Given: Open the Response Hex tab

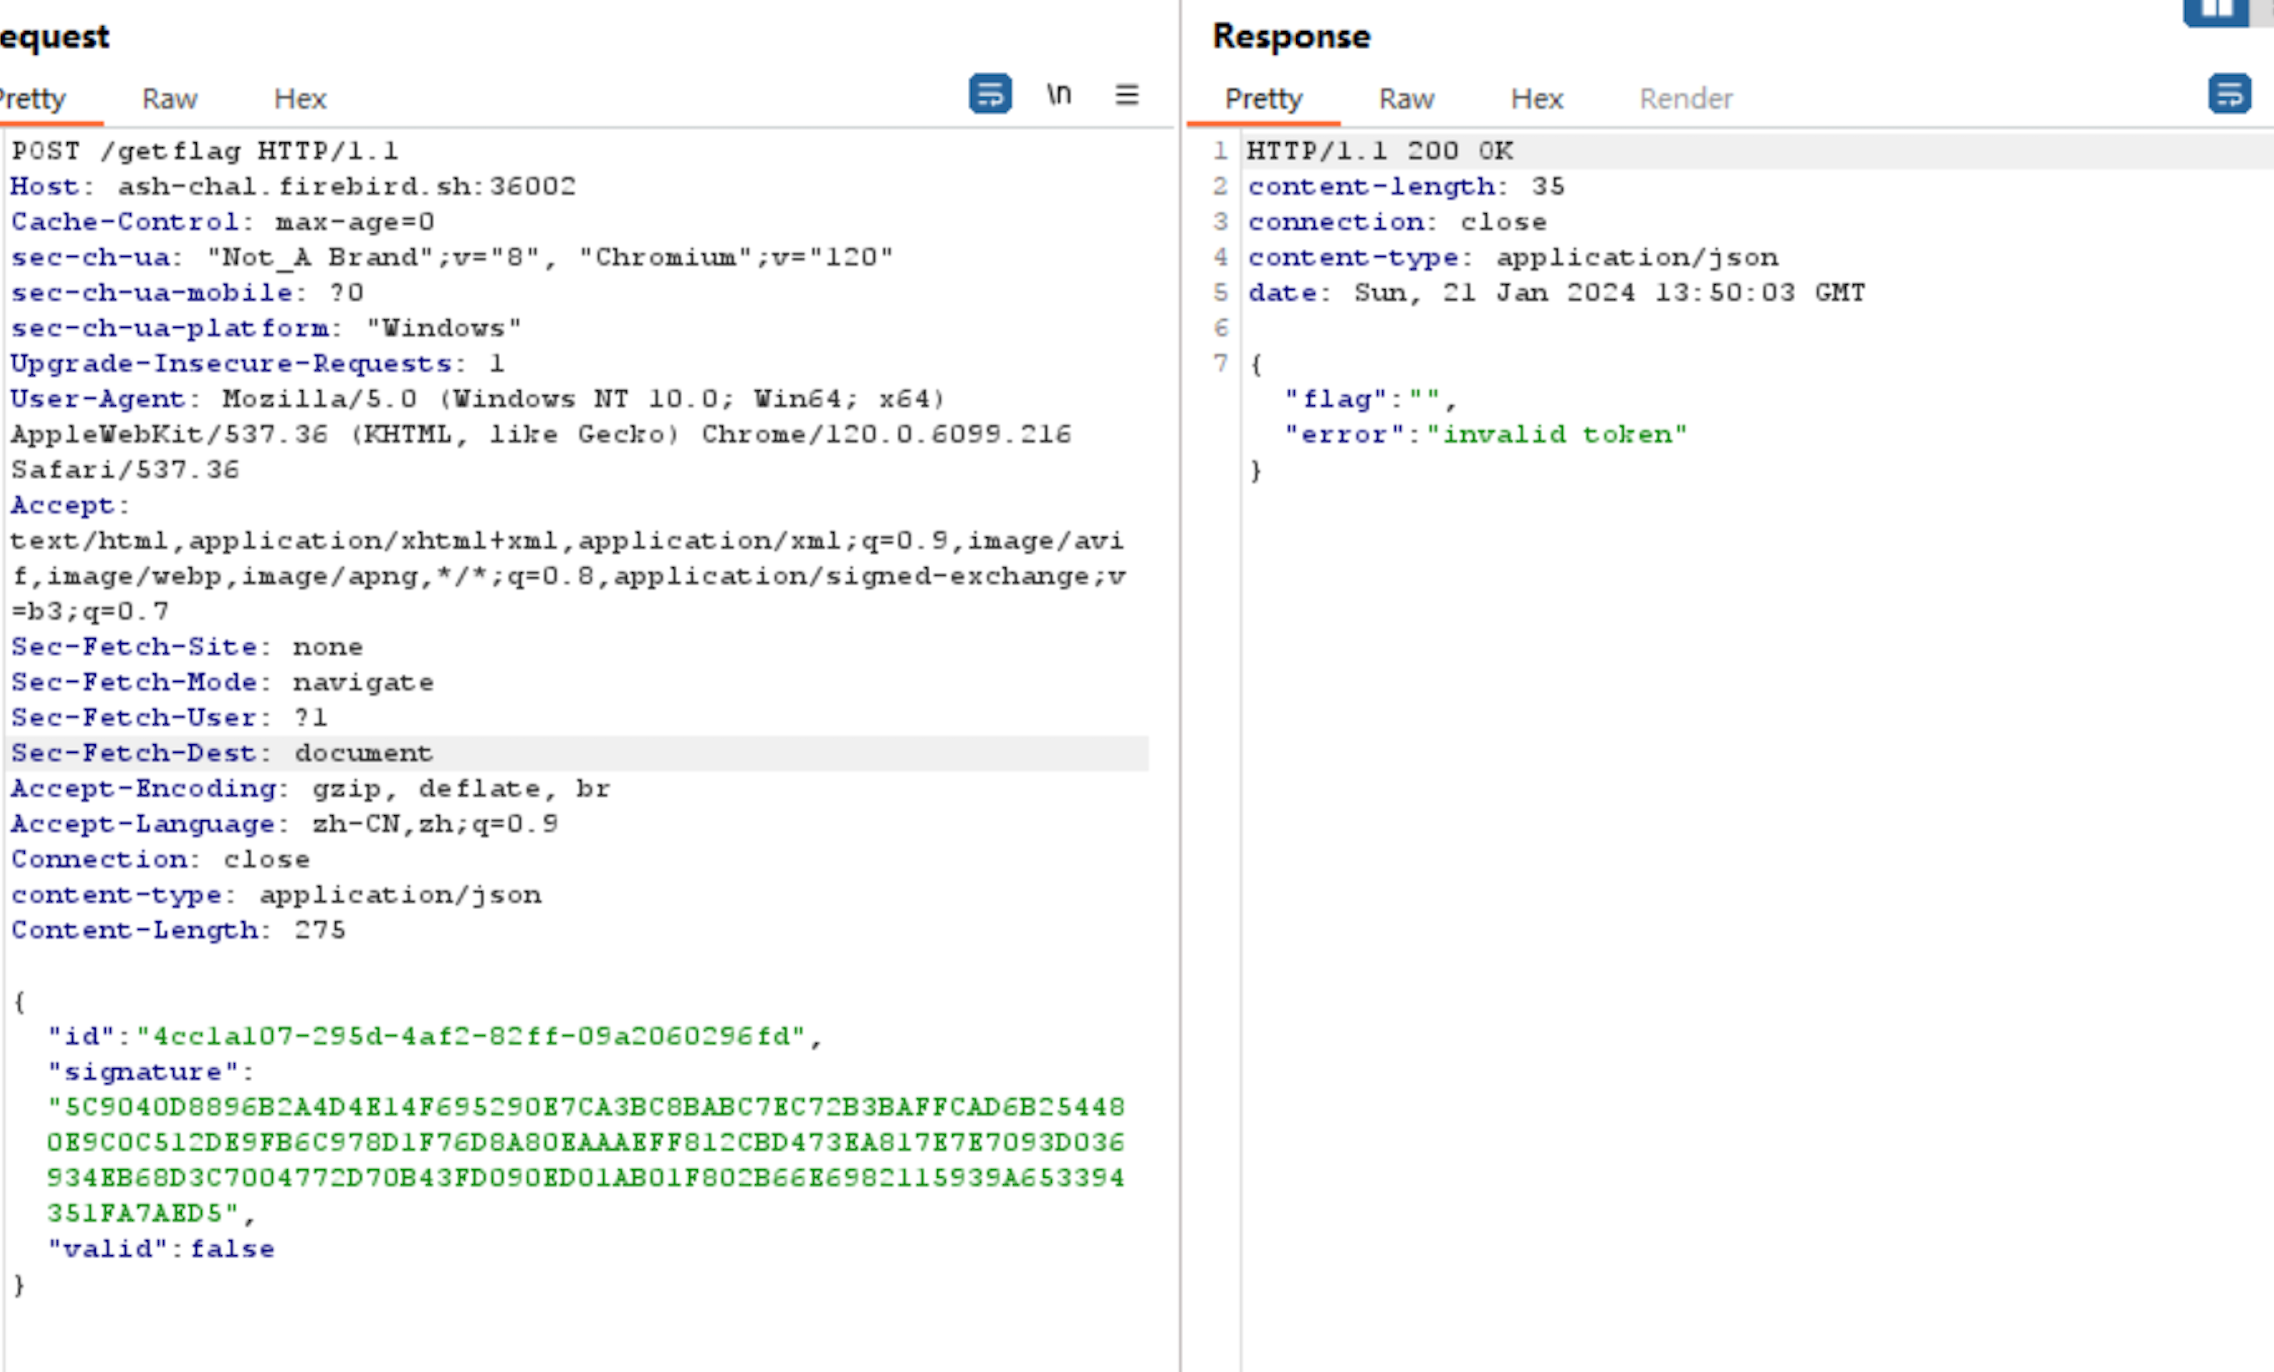Looking at the screenshot, I should 1536,99.
